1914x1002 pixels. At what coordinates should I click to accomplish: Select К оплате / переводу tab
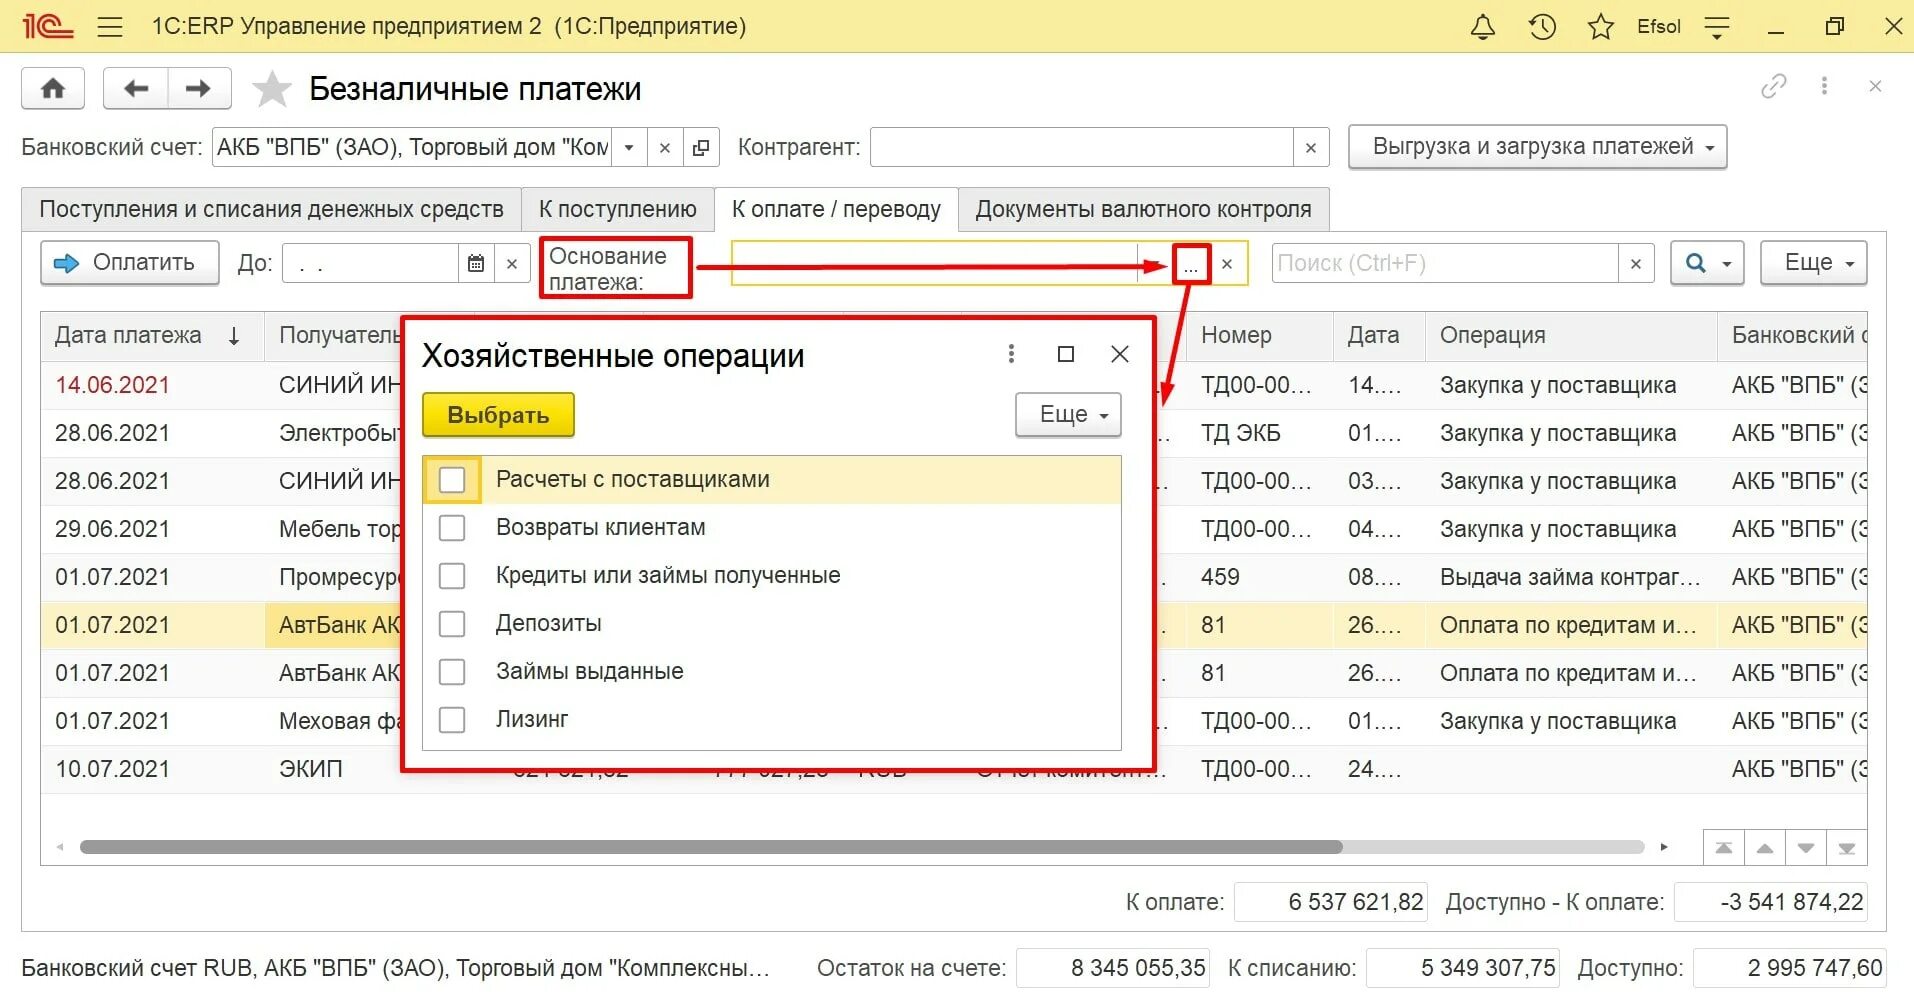836,209
